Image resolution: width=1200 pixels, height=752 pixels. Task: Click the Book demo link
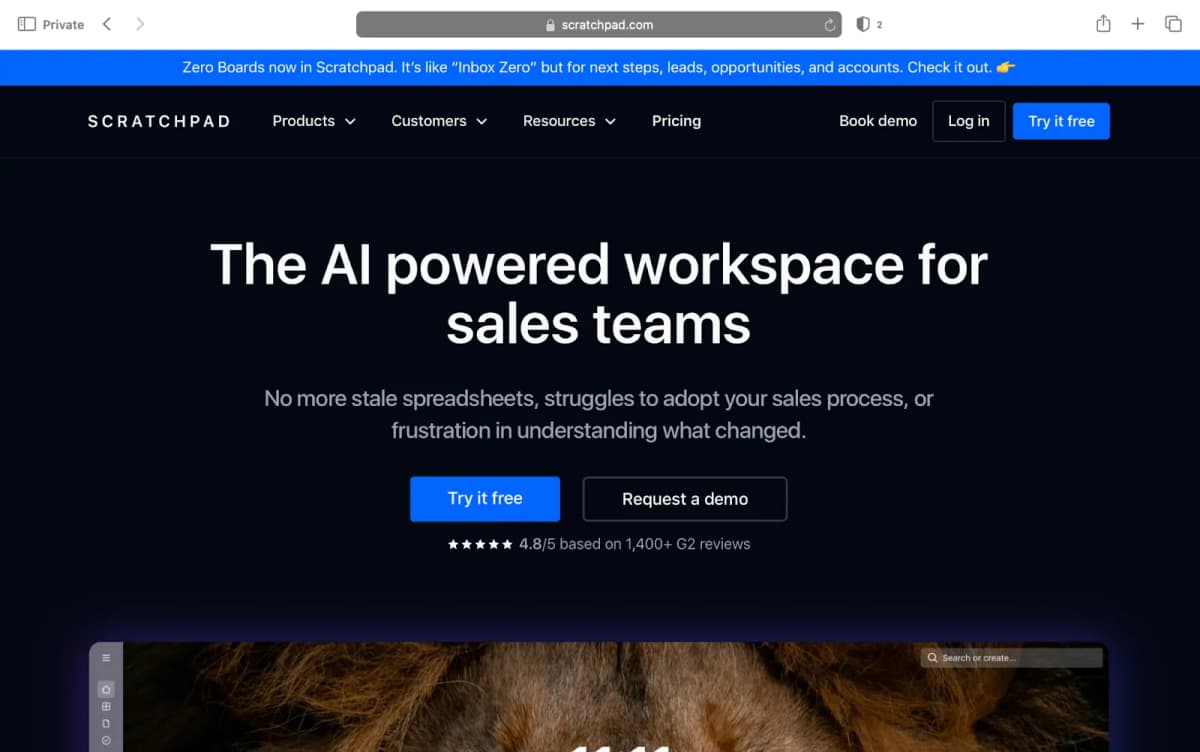point(878,121)
